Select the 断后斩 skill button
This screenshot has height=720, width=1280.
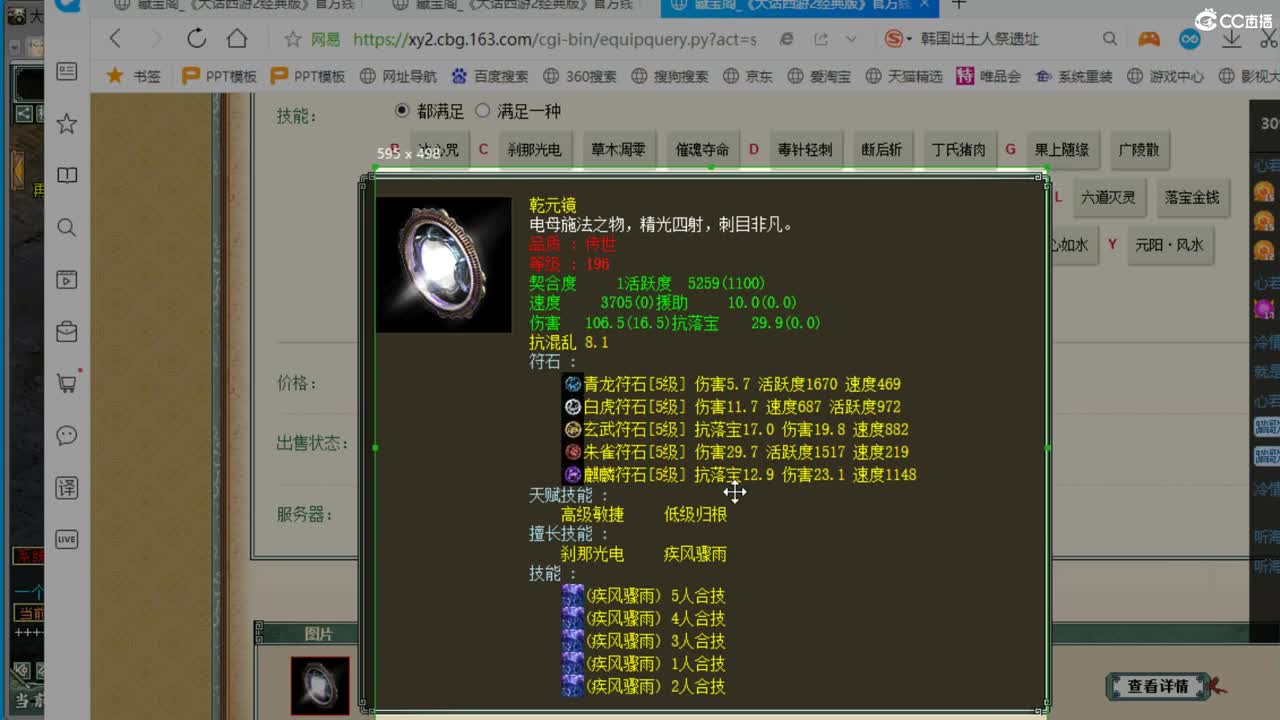point(881,149)
